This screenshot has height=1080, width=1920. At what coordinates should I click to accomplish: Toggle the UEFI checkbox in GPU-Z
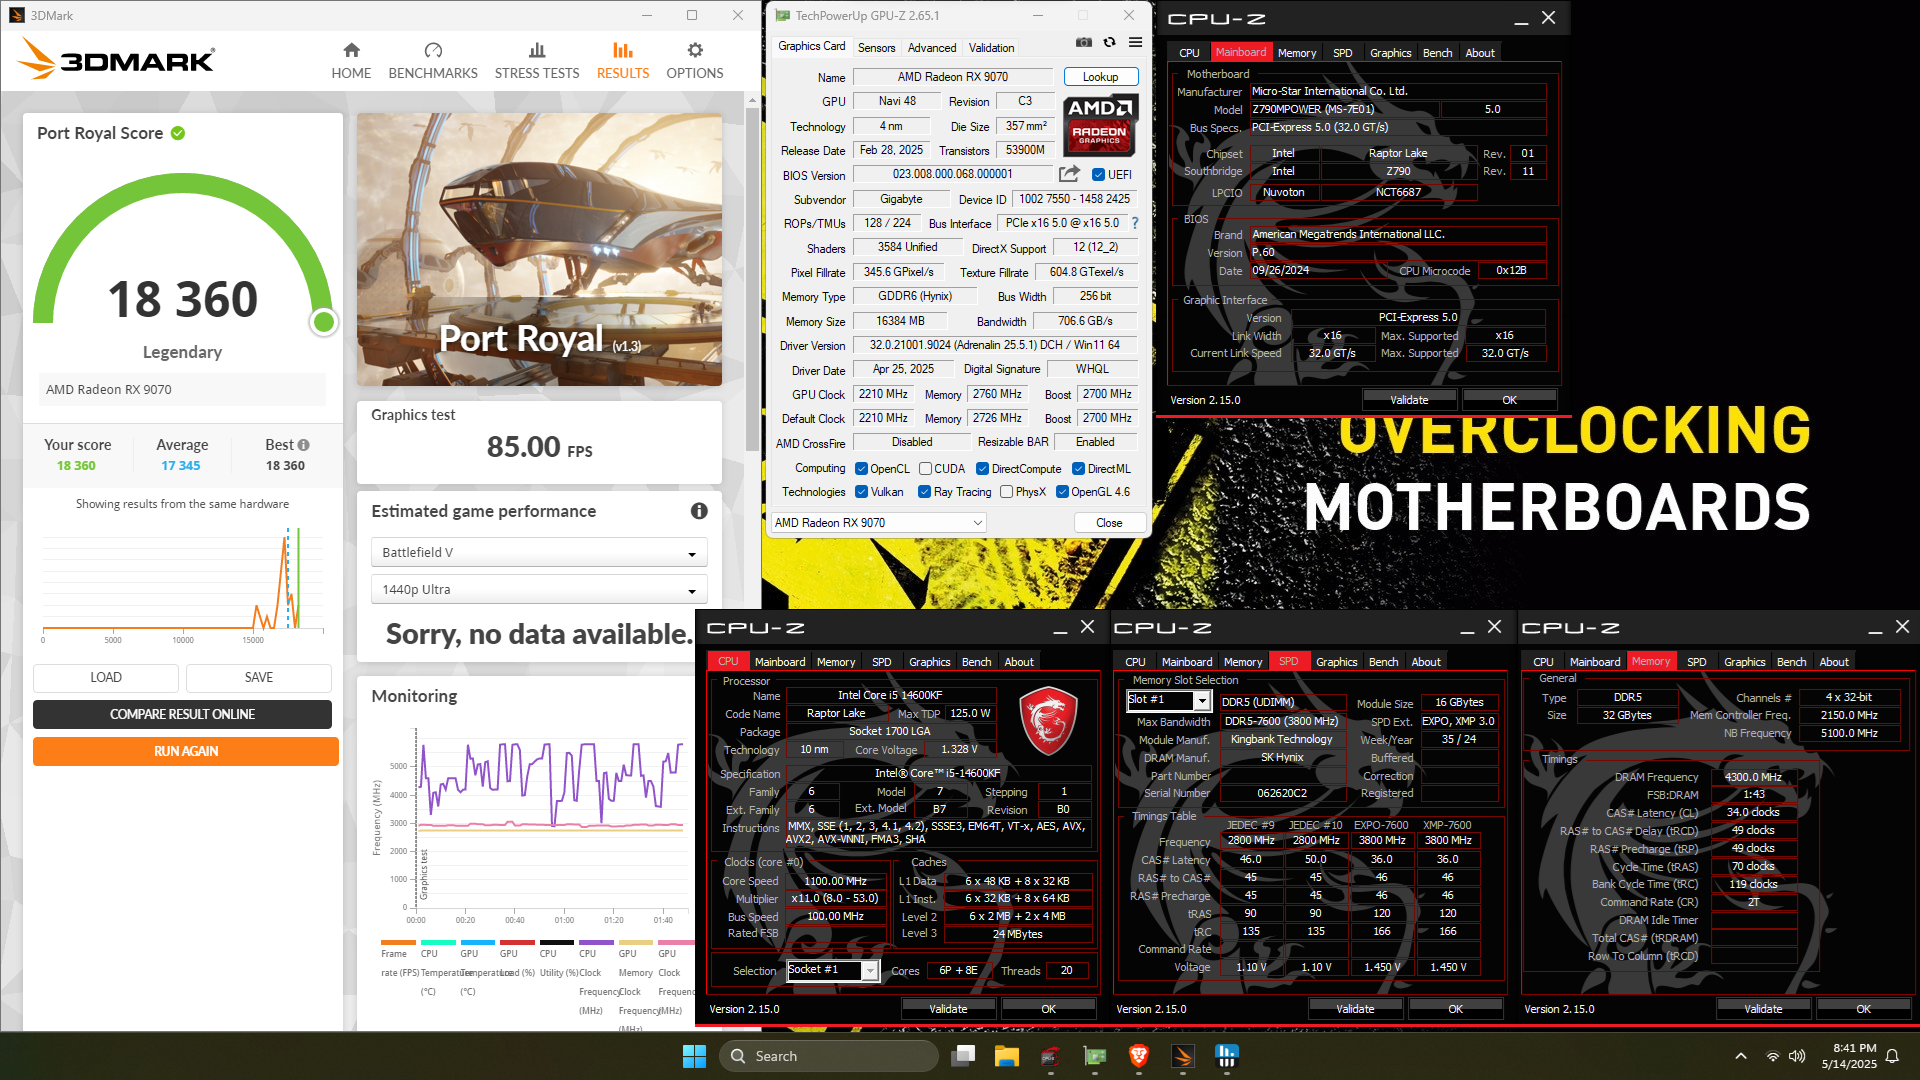(x=1098, y=174)
